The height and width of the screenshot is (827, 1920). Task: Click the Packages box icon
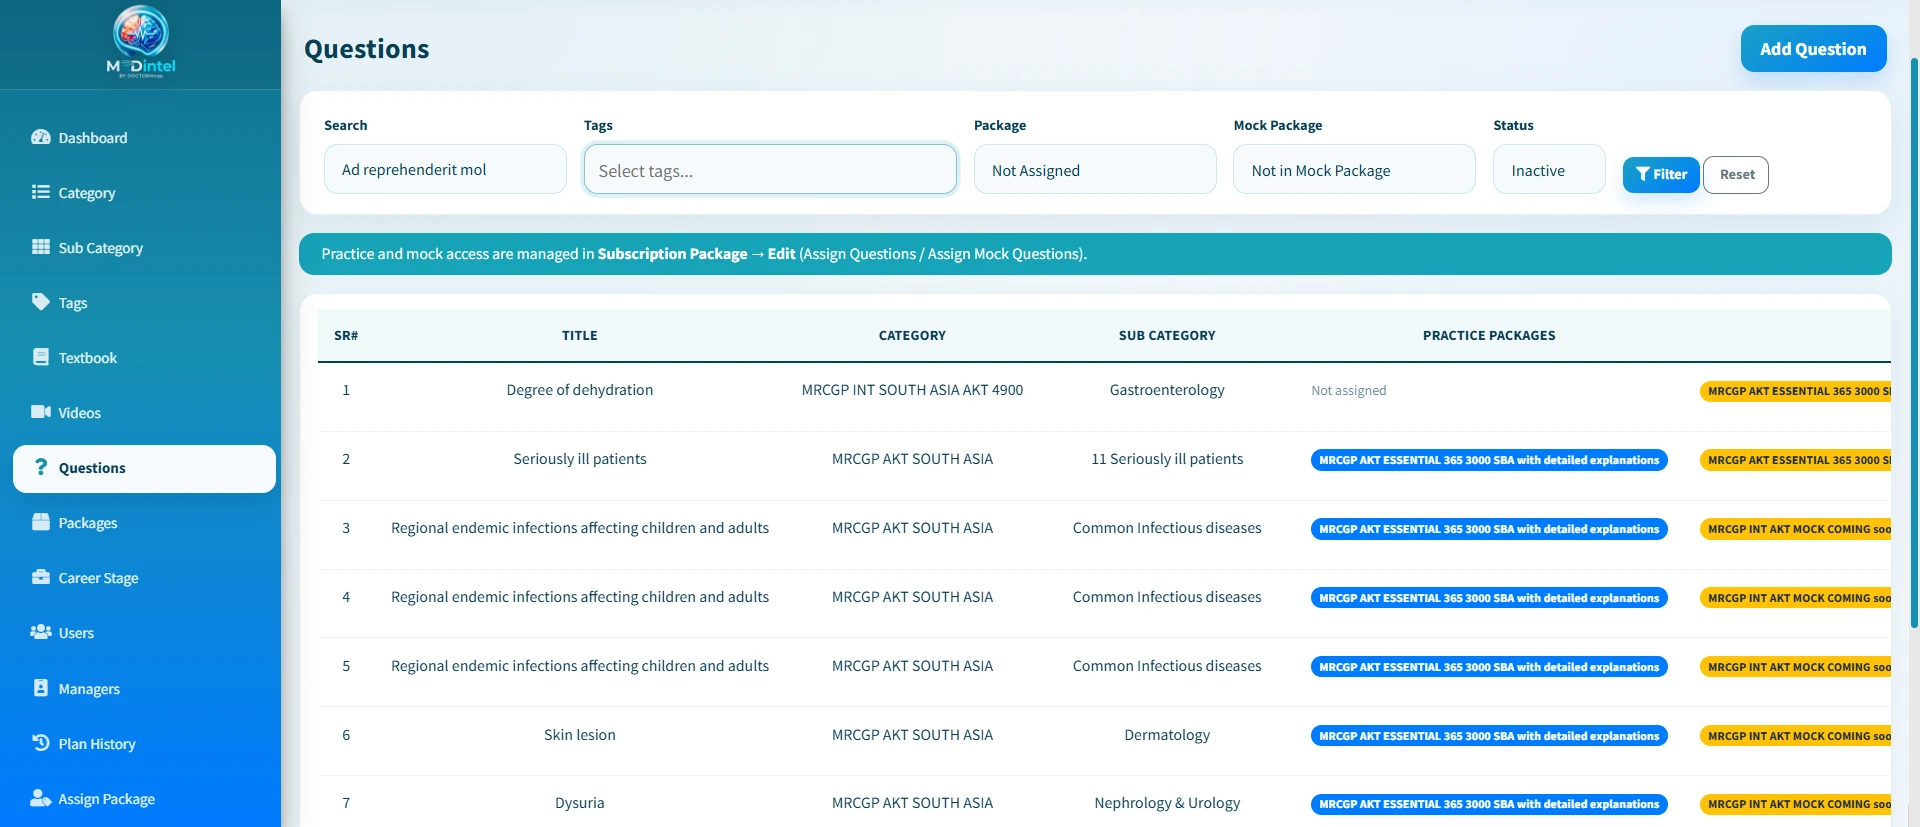point(41,522)
